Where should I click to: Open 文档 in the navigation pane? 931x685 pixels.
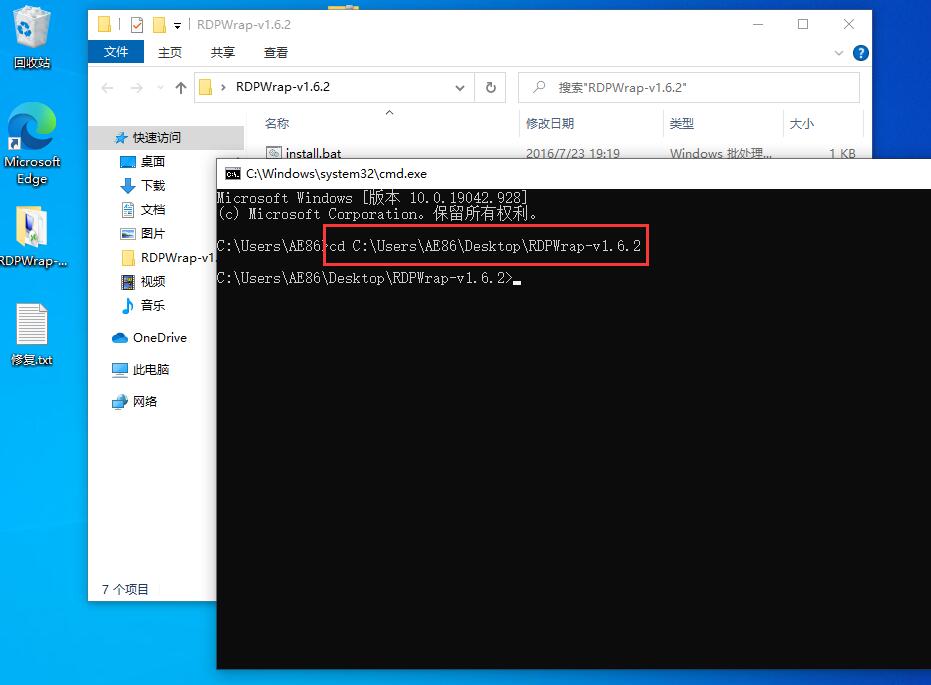pyautogui.click(x=153, y=210)
